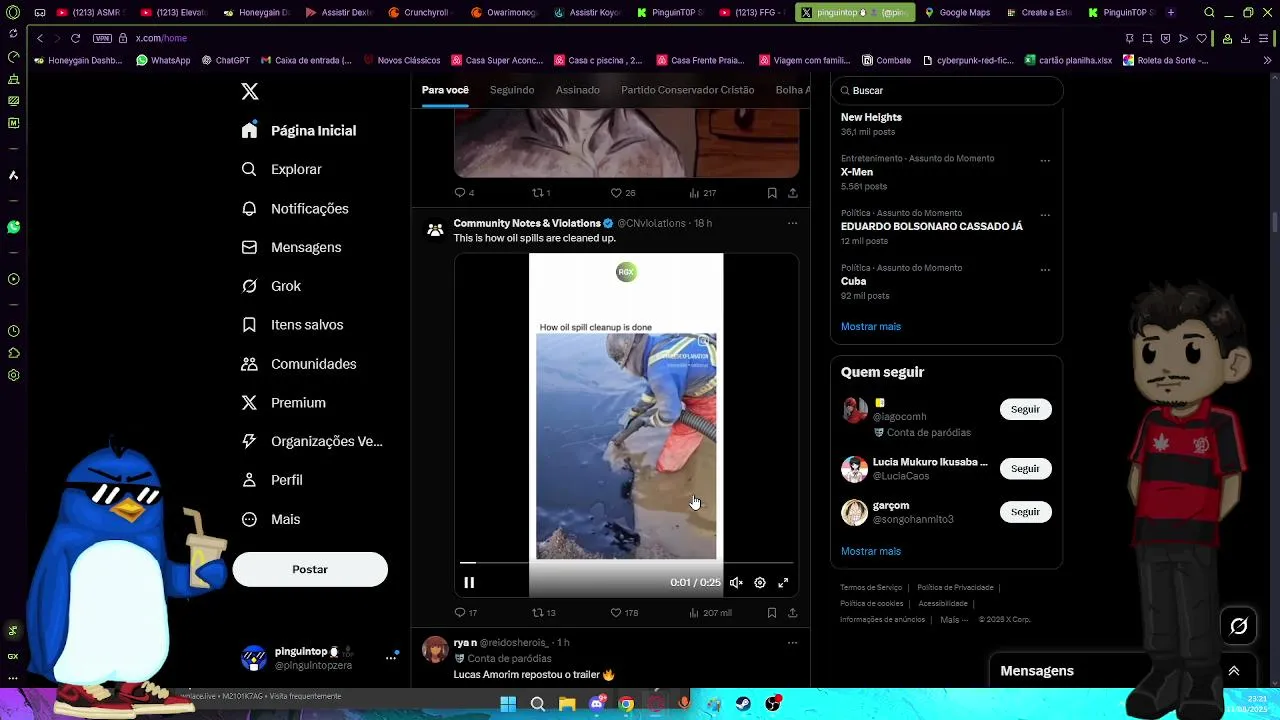Repost the upper post with 1 repost

click(541, 193)
